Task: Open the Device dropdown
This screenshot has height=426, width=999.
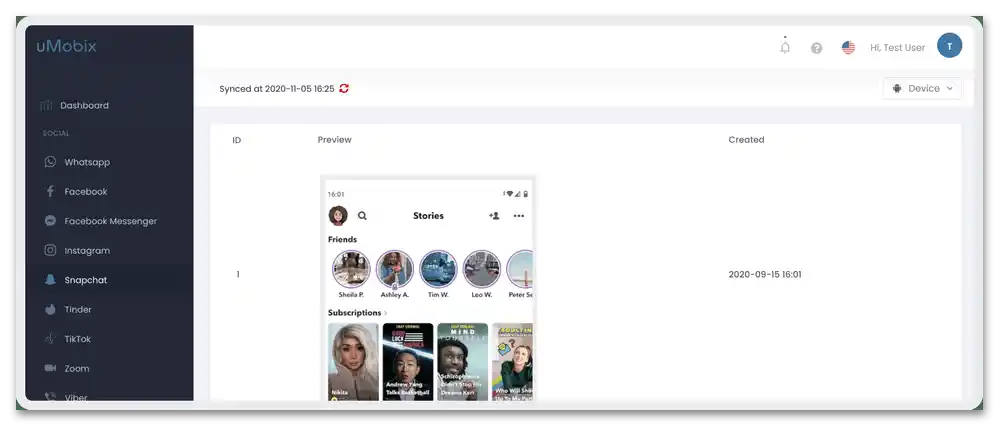Action: tap(922, 89)
